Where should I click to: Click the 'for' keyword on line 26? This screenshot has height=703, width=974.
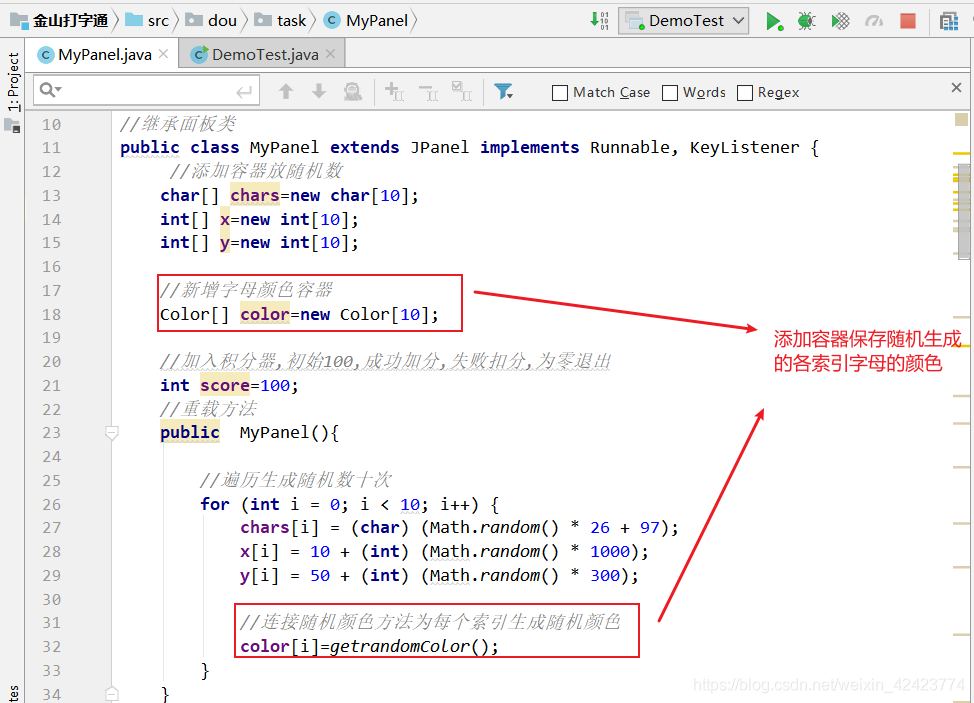tap(215, 504)
